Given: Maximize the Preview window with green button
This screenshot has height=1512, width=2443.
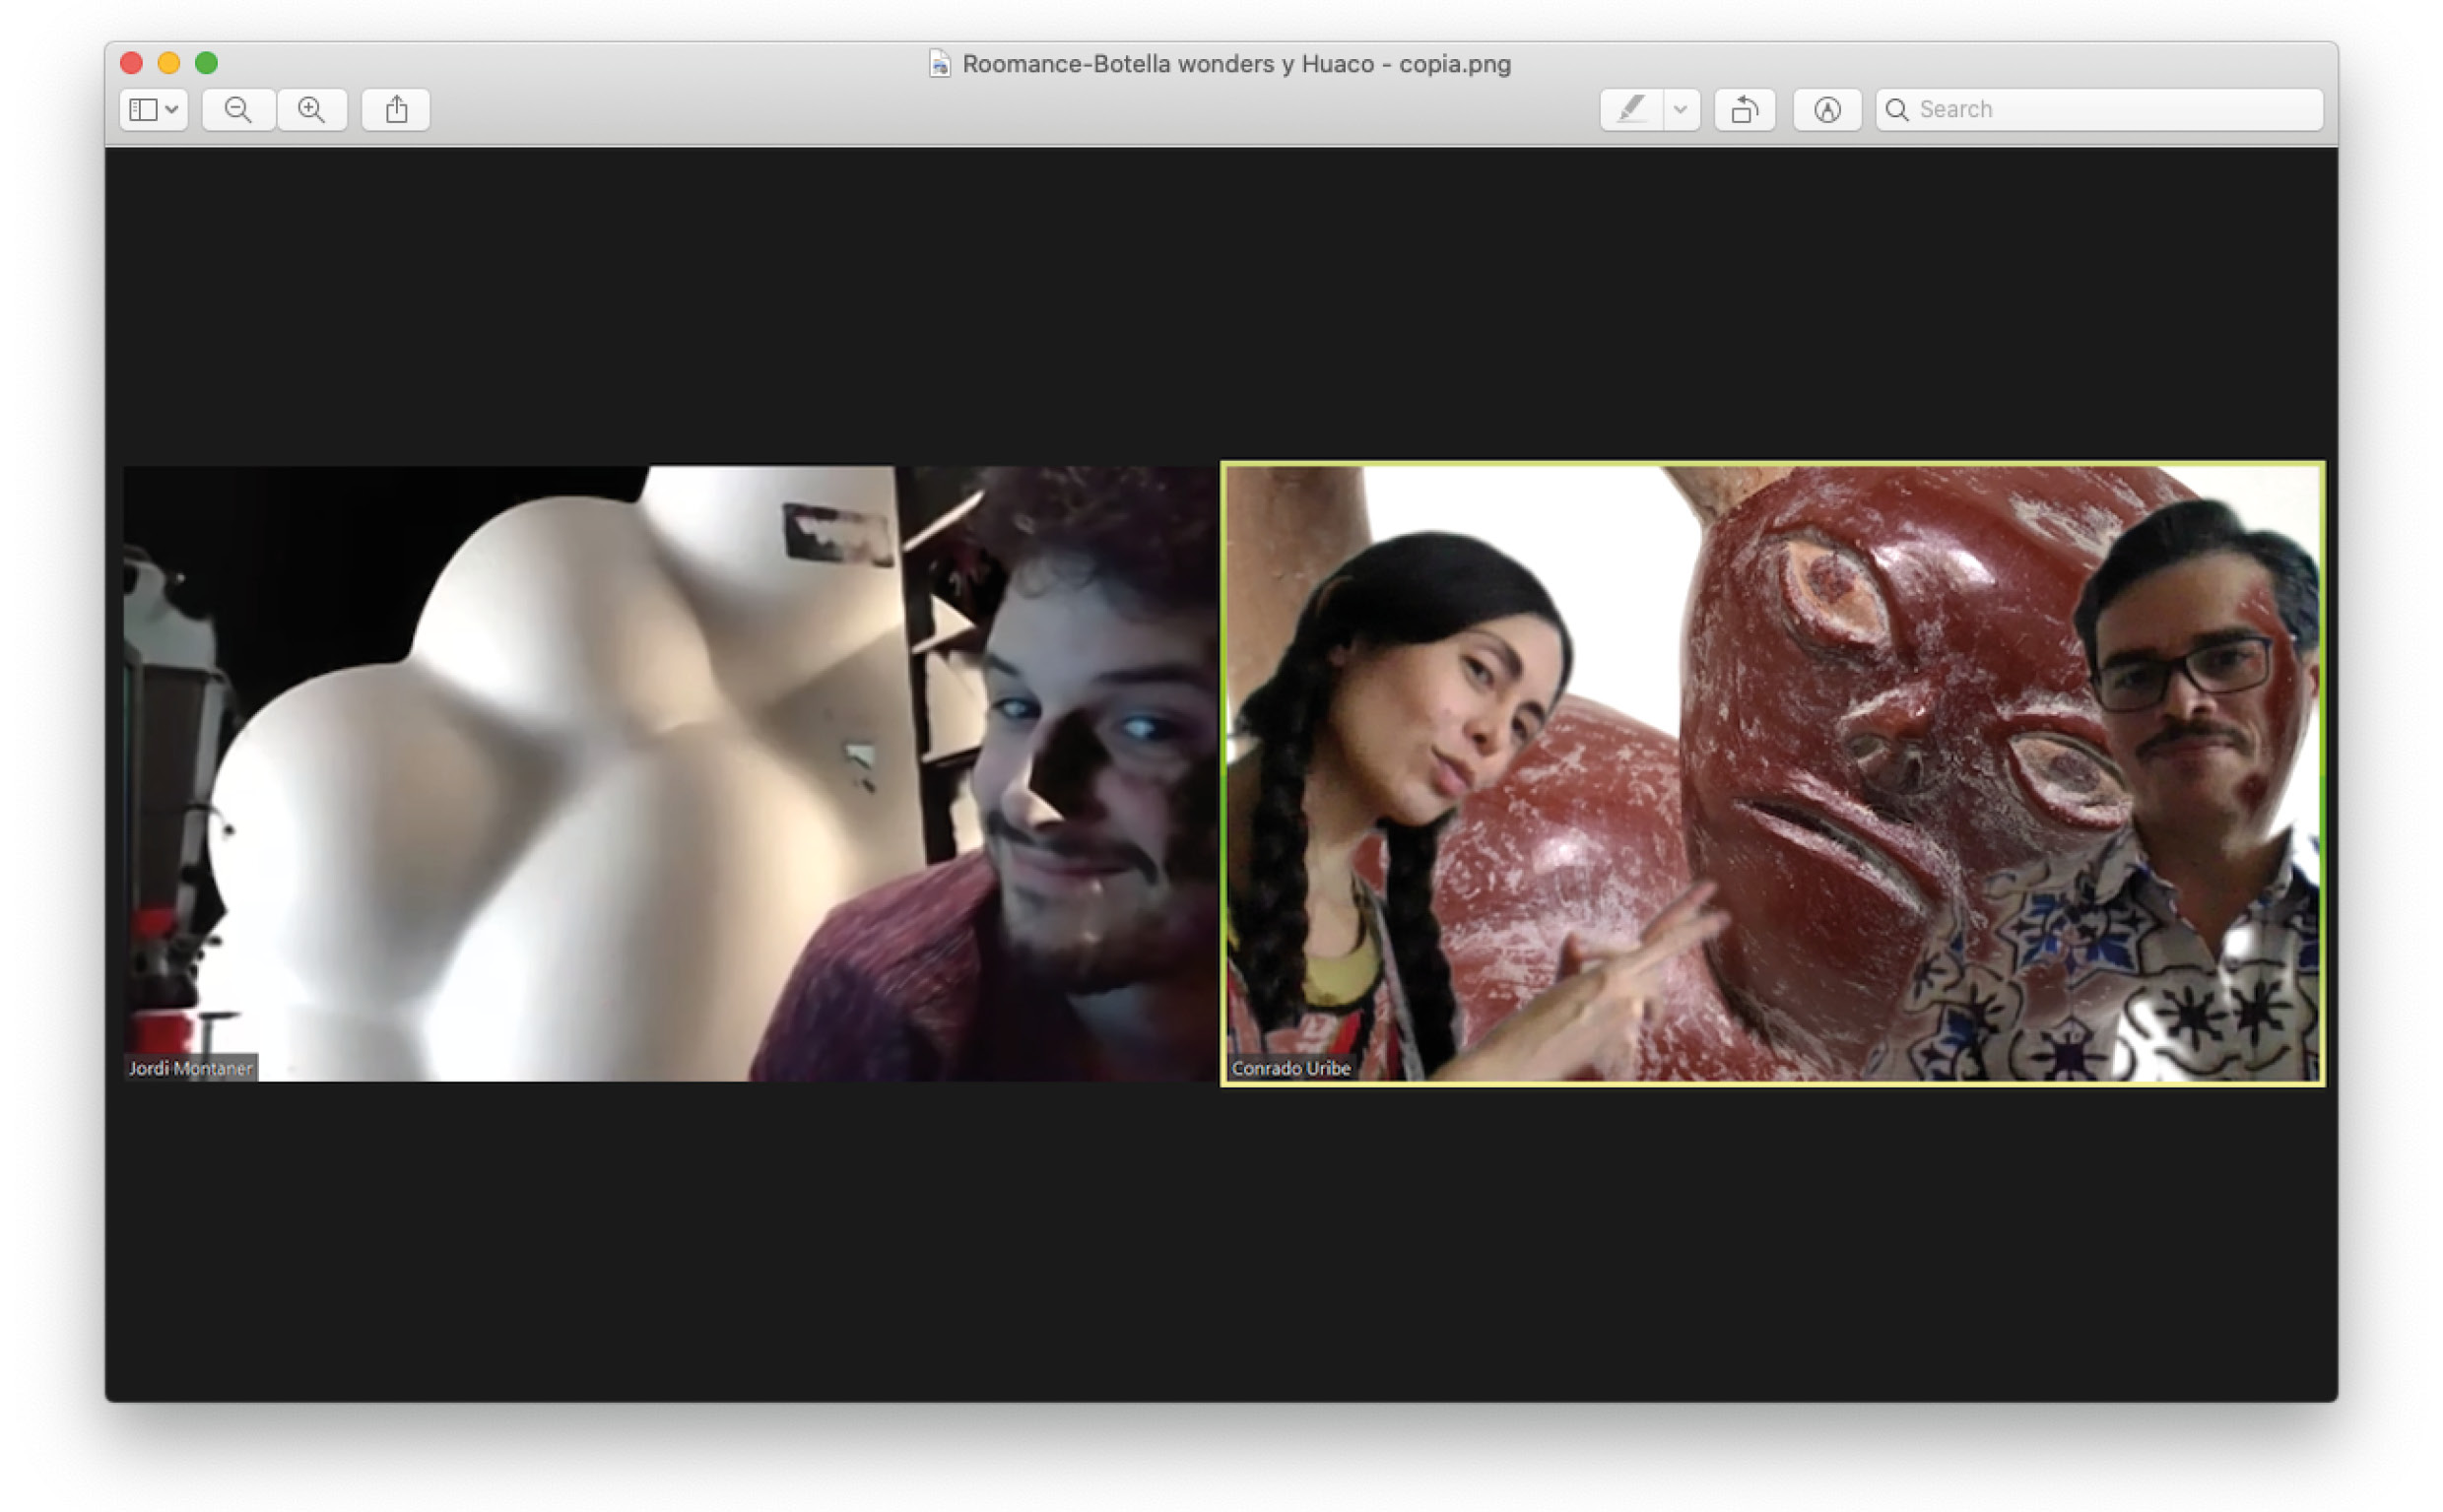Looking at the screenshot, I should pos(206,63).
